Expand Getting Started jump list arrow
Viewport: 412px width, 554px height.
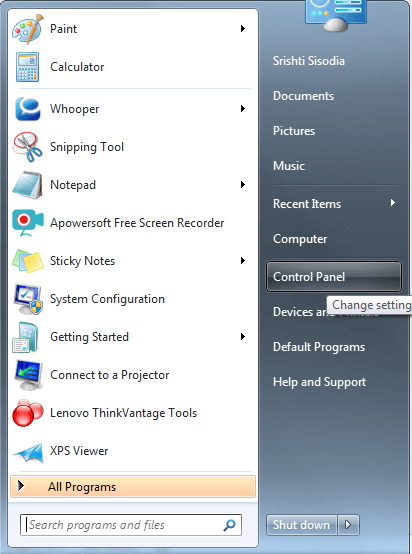point(243,337)
